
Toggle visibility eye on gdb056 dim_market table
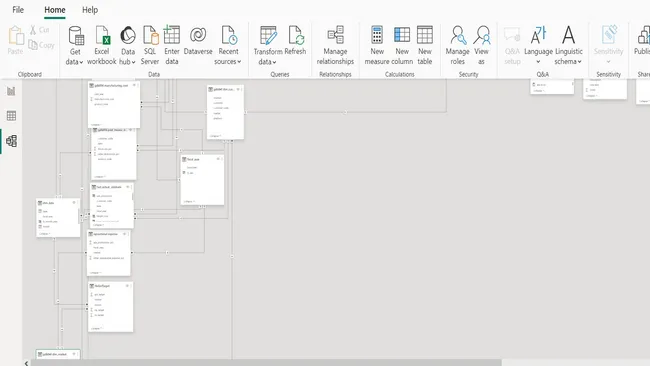click(74, 354)
